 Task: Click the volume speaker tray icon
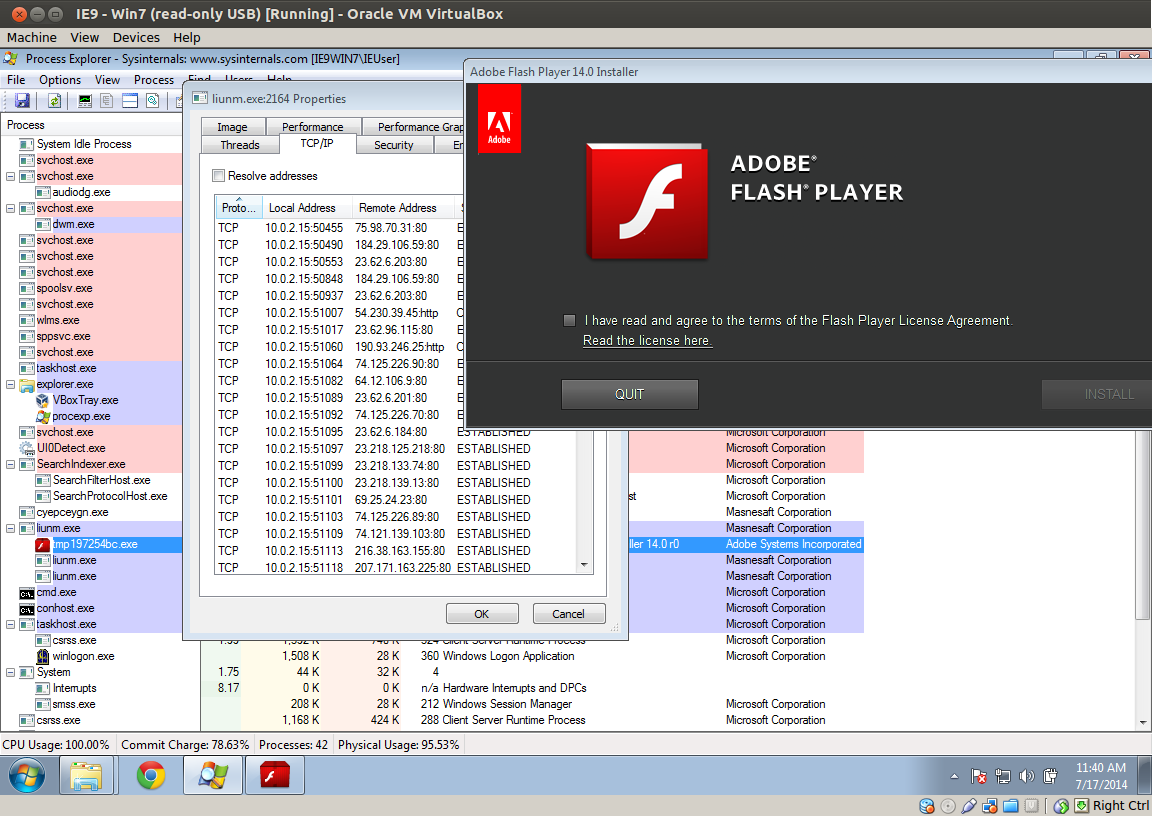(x=1027, y=776)
